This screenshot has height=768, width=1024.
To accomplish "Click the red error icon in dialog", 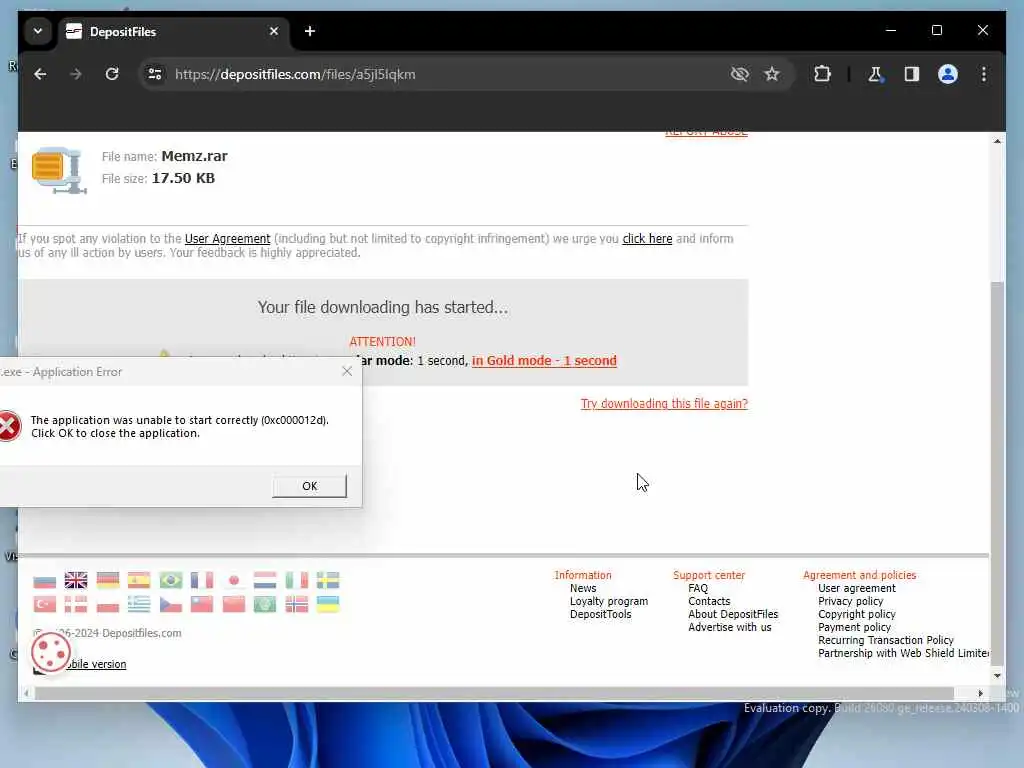I will (9, 426).
